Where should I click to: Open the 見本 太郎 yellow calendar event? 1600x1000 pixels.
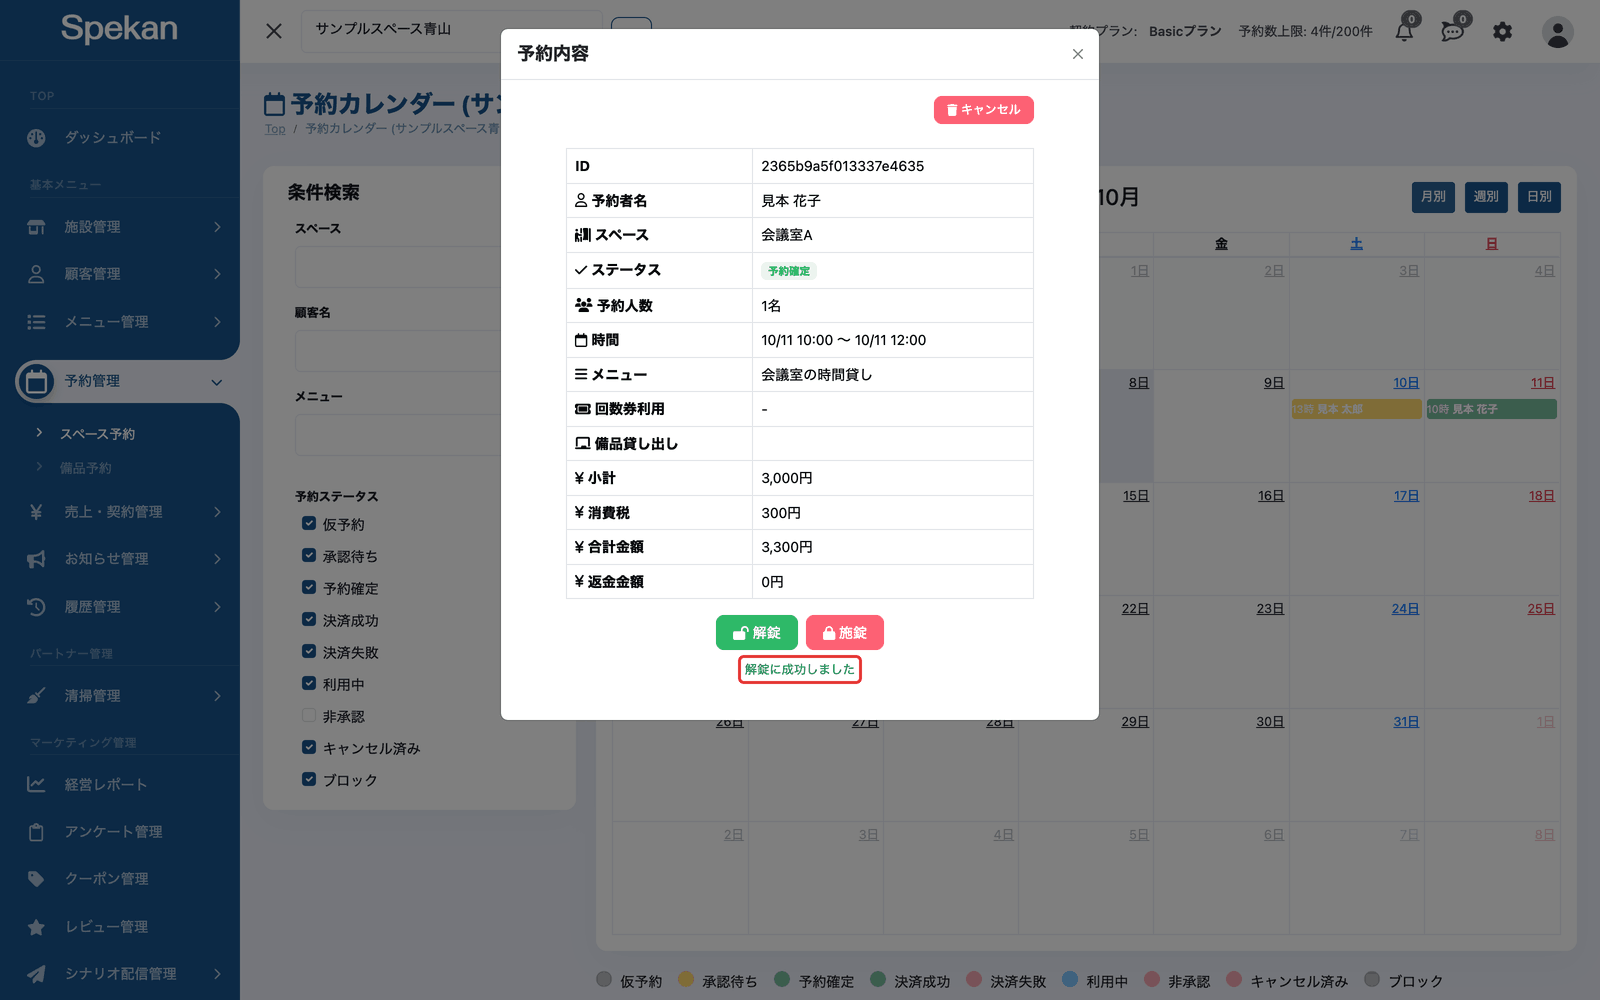[x=1356, y=409]
